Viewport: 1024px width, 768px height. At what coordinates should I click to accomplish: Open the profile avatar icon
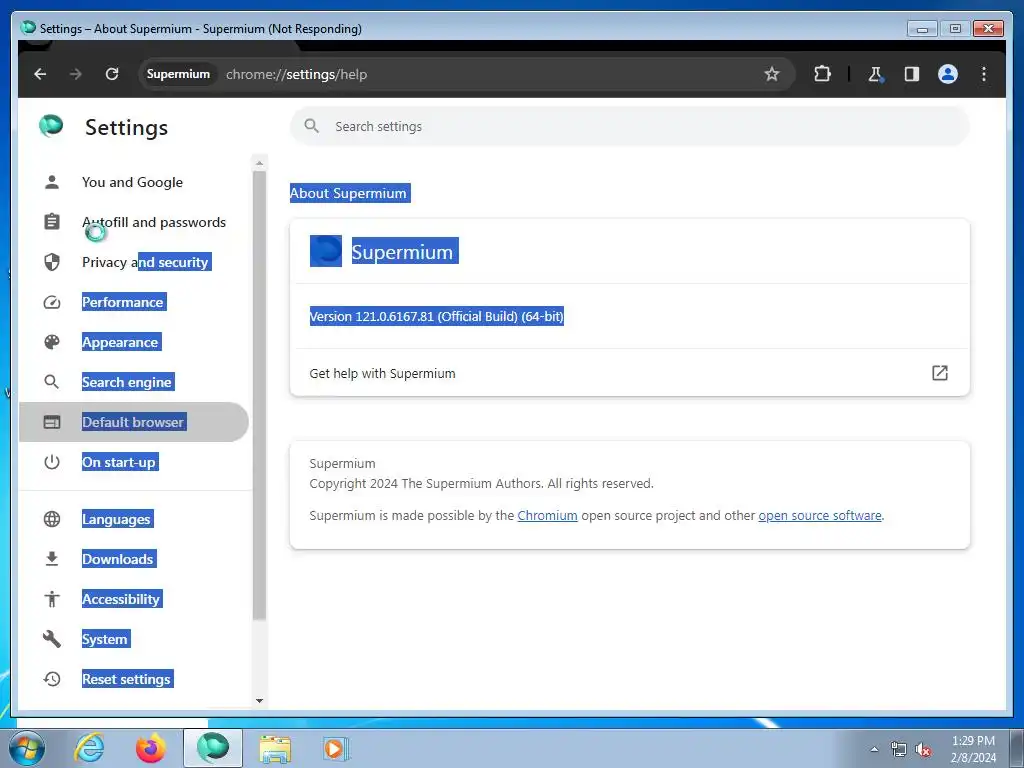coord(948,74)
